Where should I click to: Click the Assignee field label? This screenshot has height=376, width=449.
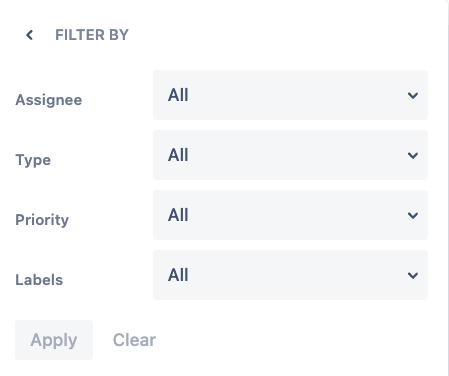click(49, 100)
